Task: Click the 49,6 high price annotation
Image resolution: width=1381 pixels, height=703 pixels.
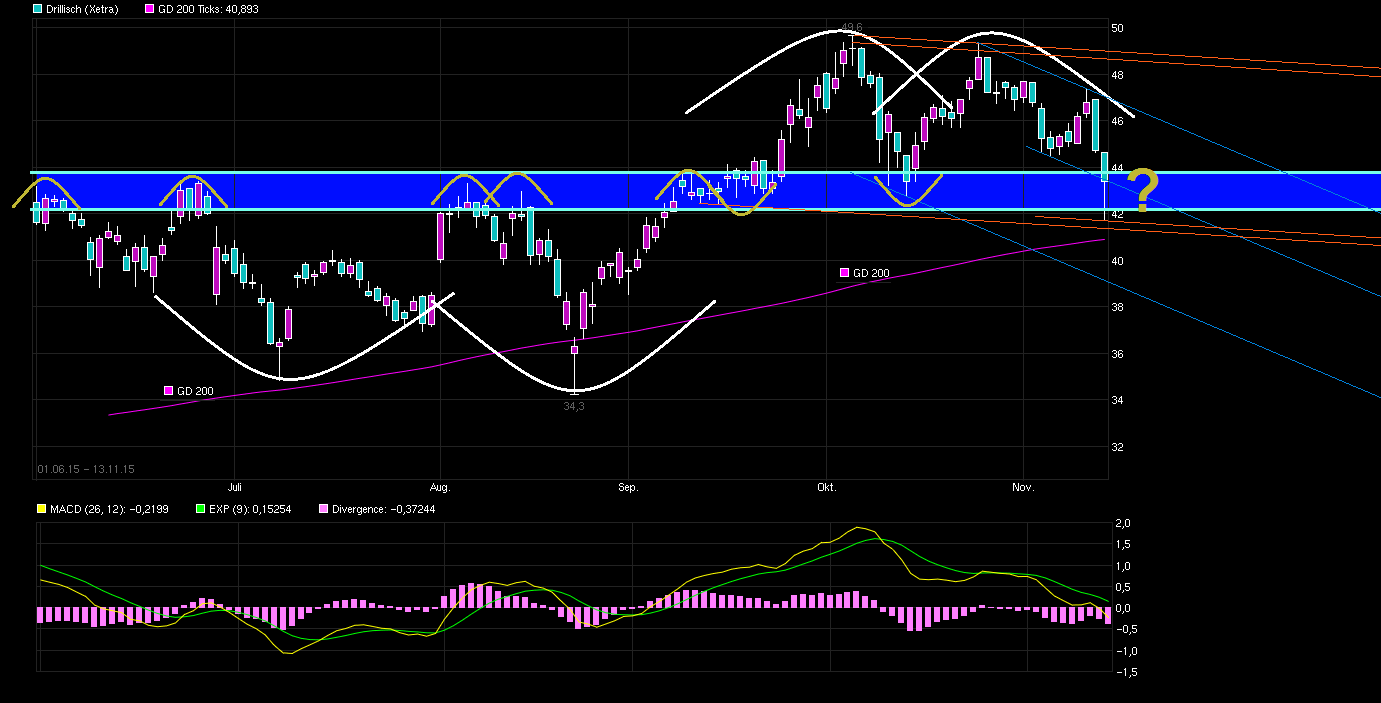Action: point(851,27)
